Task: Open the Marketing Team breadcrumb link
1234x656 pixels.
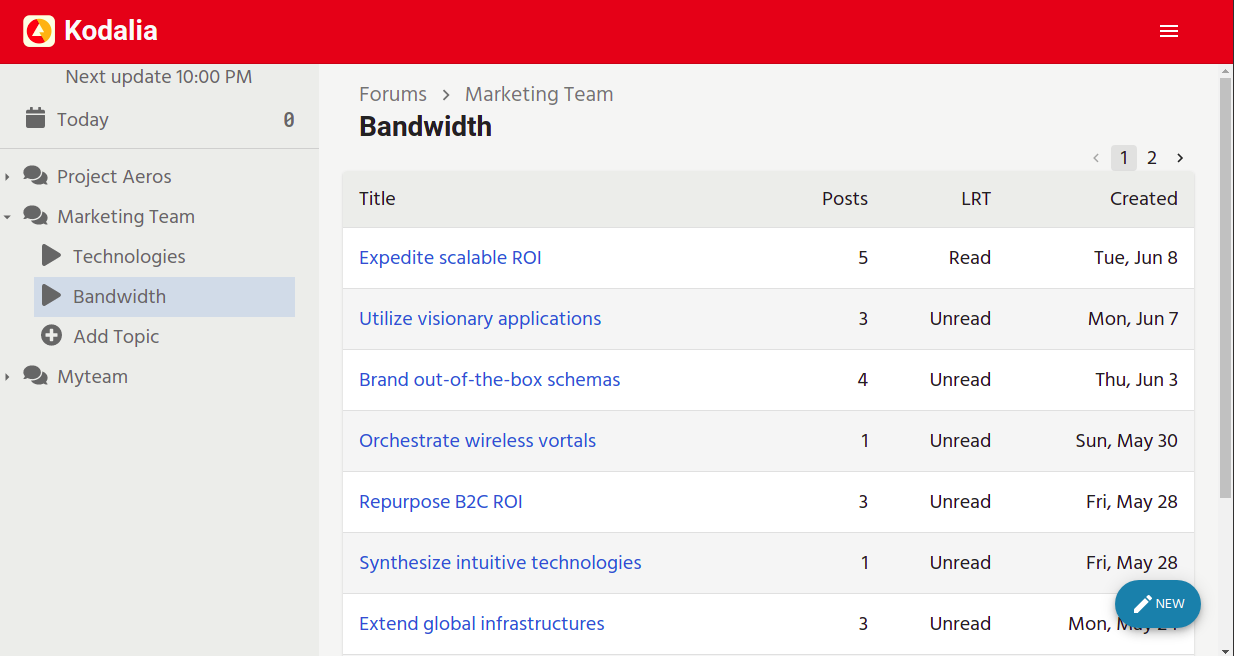Action: pyautogui.click(x=539, y=94)
